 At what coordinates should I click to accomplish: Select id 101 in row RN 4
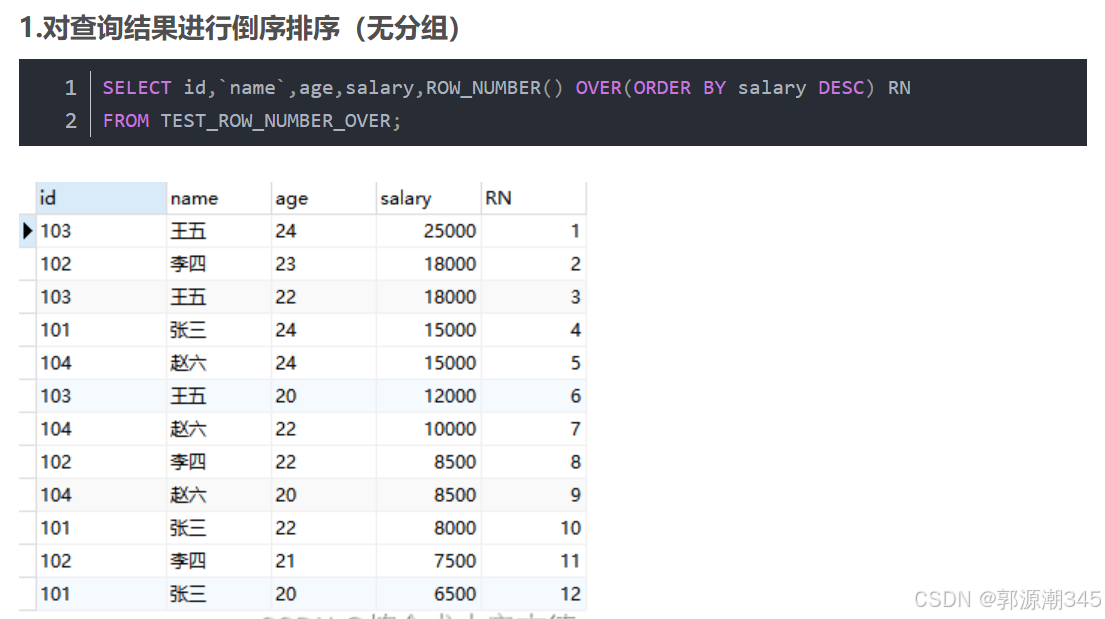[101, 329]
